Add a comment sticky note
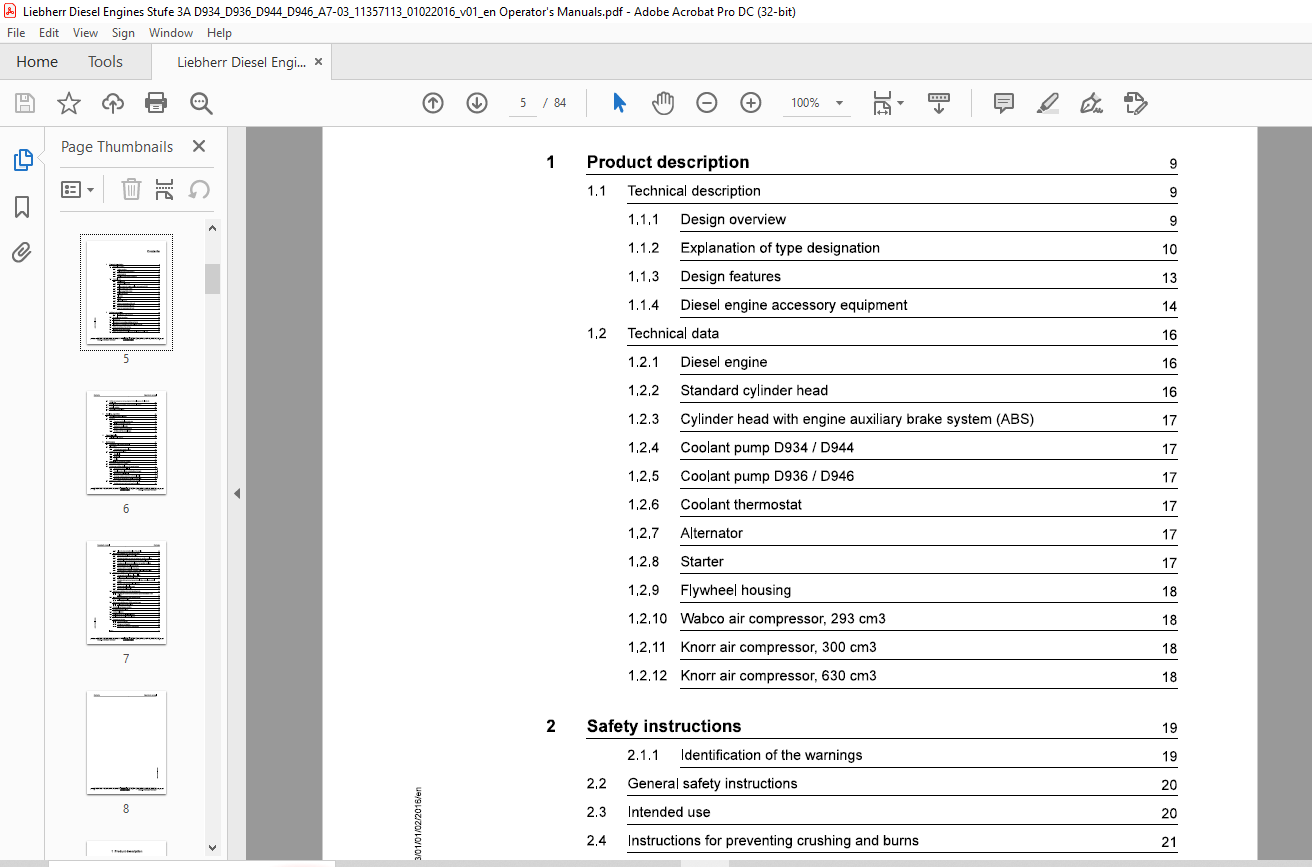Image resolution: width=1312 pixels, height=867 pixels. click(x=1003, y=103)
